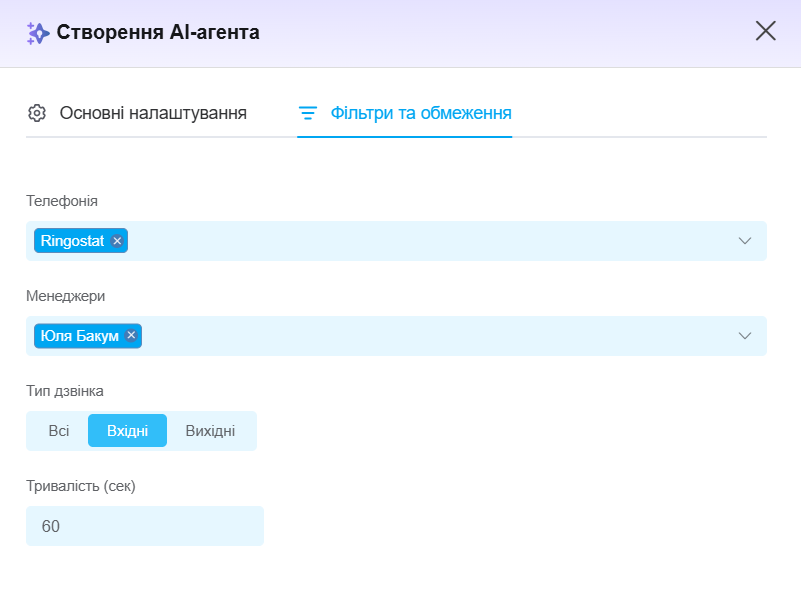Open the Менеджери select box
Screen dimensions: 801x600
396,336
